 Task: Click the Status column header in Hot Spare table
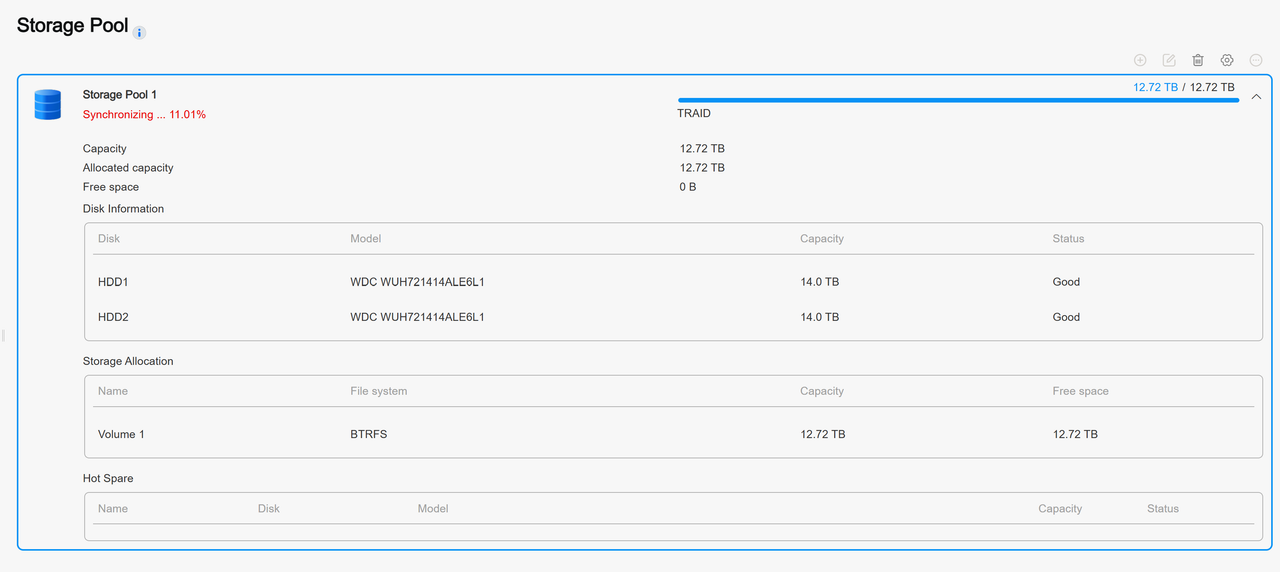point(1163,509)
